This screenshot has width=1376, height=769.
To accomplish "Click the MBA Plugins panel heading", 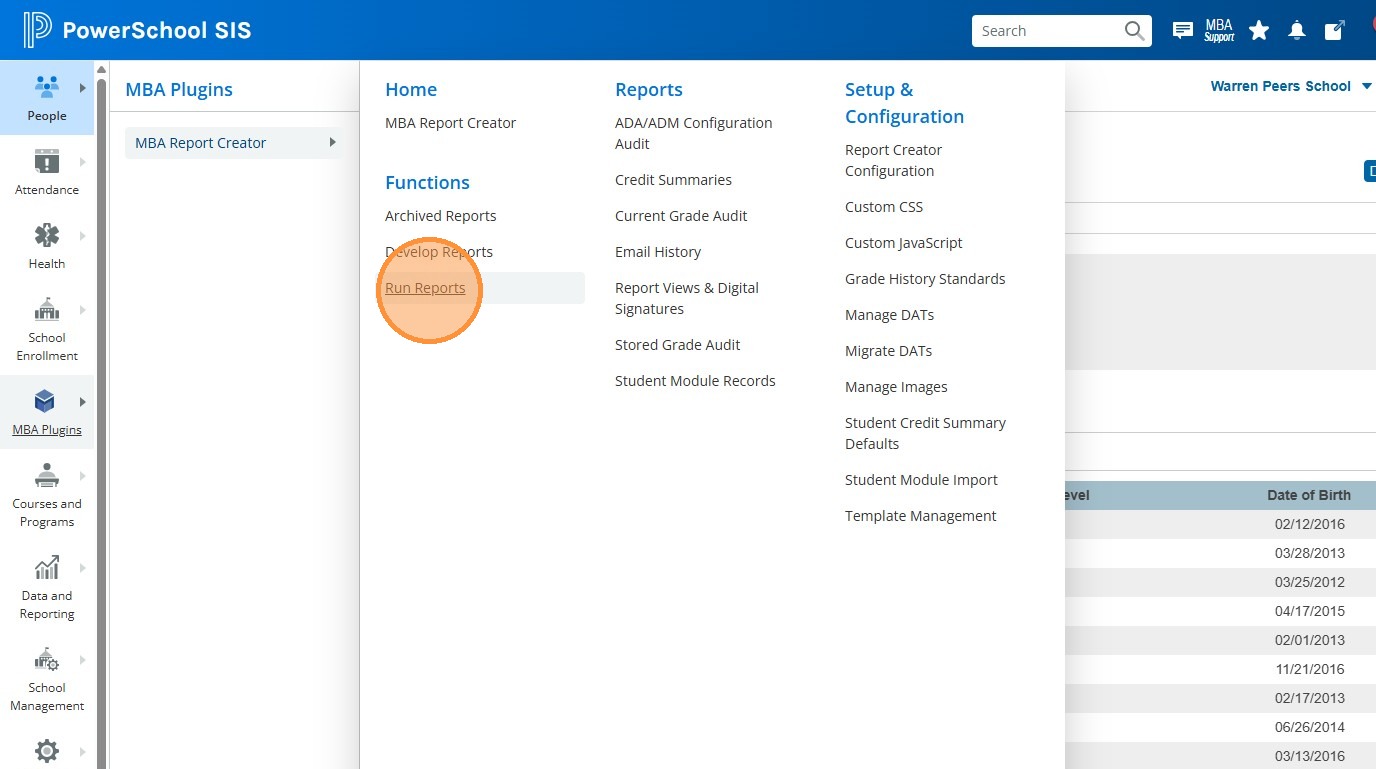I will pos(179,89).
